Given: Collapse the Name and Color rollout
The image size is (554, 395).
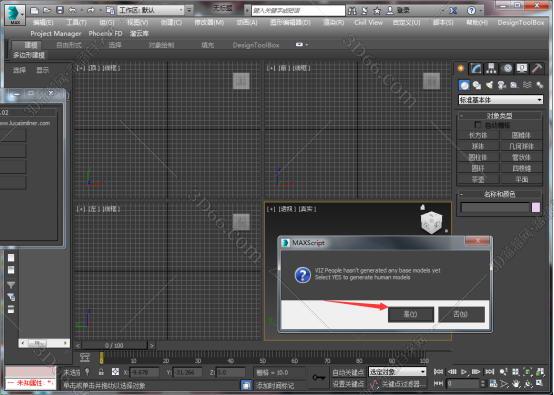Looking at the screenshot, I should (500, 194).
